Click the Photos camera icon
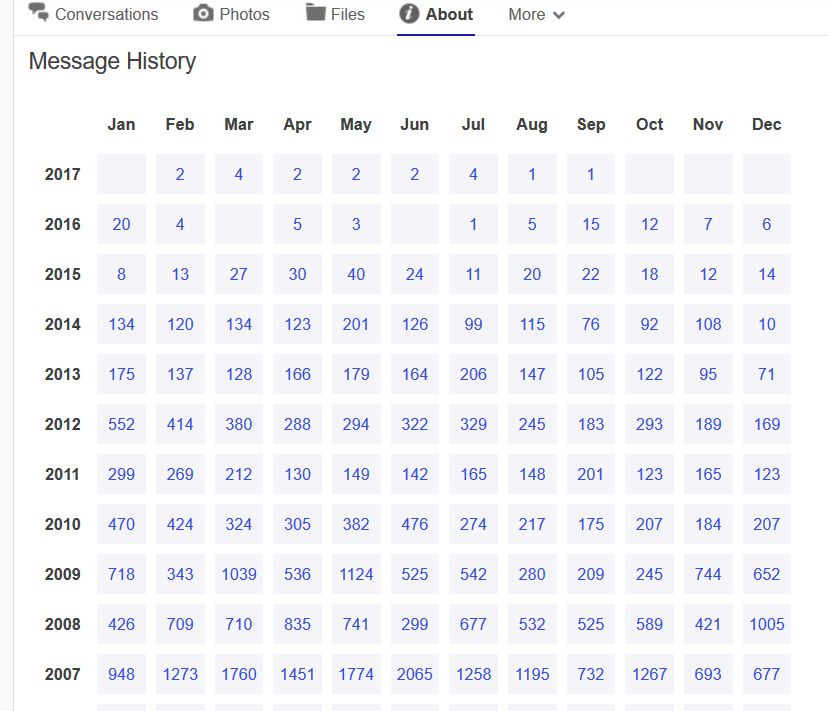828x711 pixels. (x=203, y=13)
